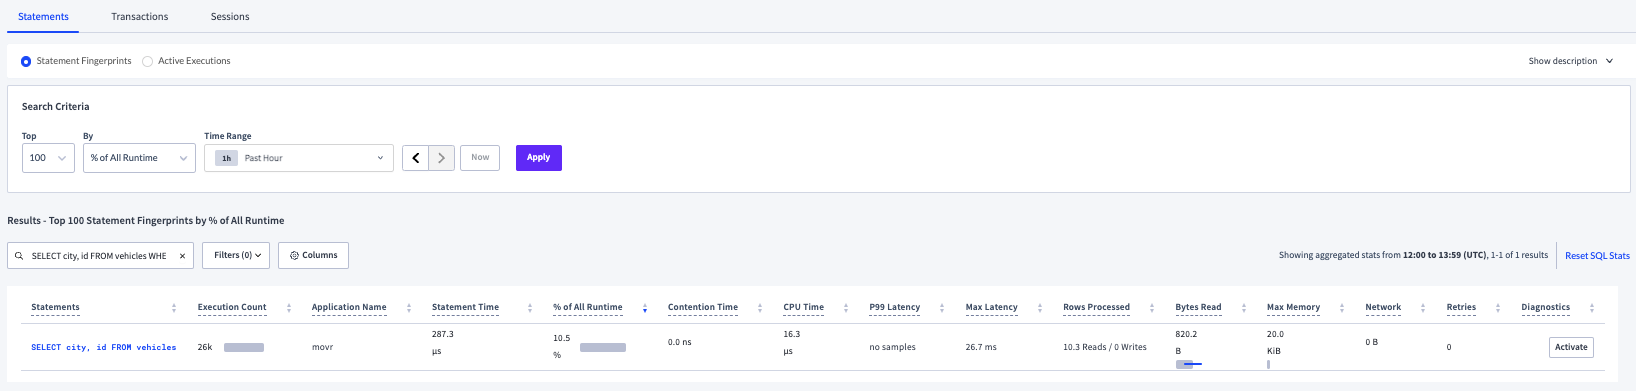Switch to the Sessions tab

230,17
